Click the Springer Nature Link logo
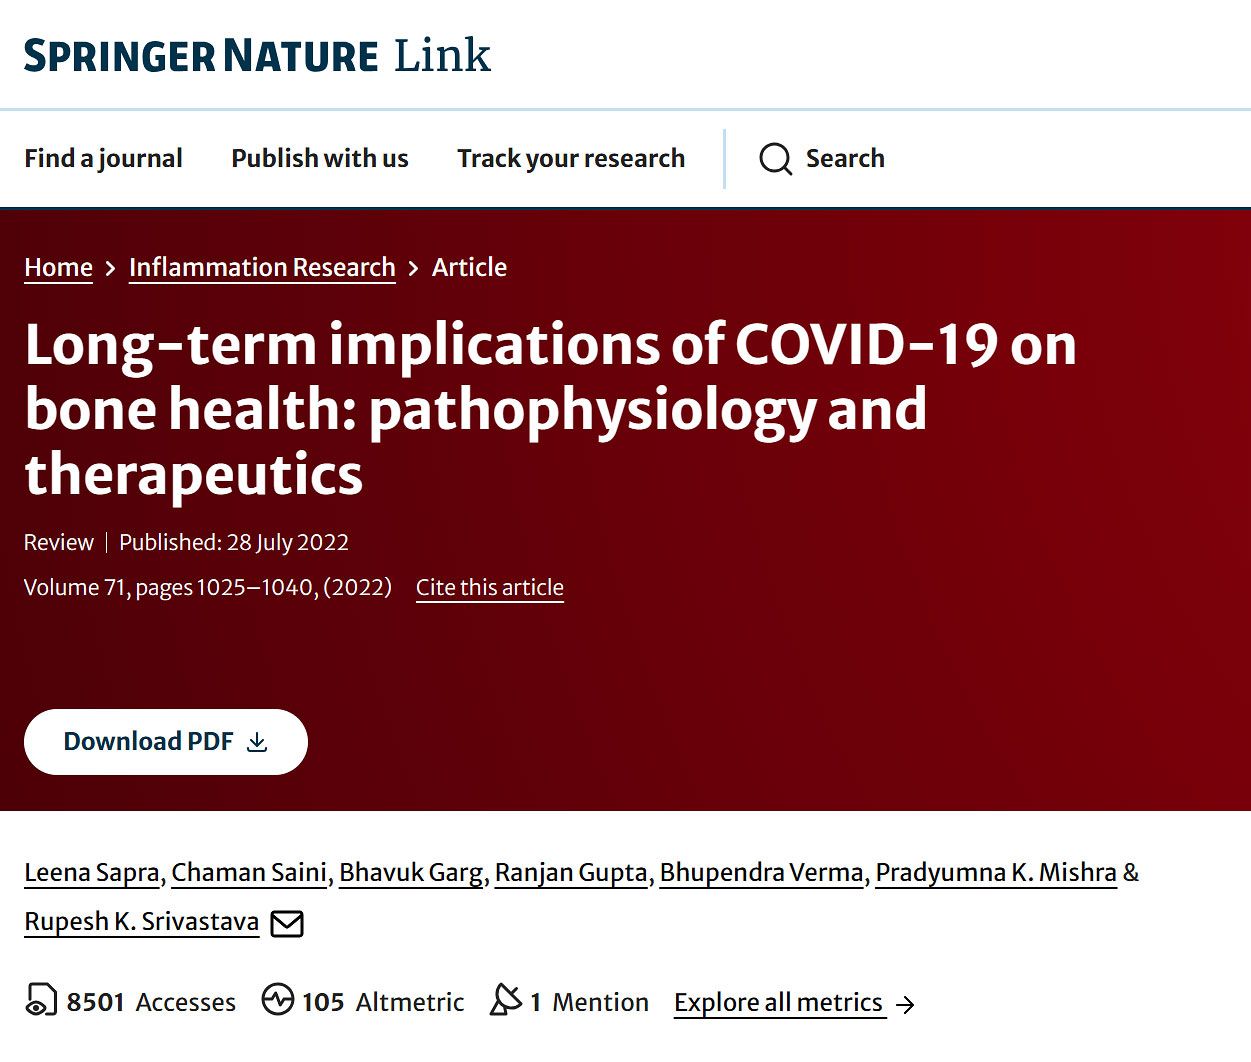Screen dimensions: 1251x1062 pyautogui.click(x=257, y=55)
